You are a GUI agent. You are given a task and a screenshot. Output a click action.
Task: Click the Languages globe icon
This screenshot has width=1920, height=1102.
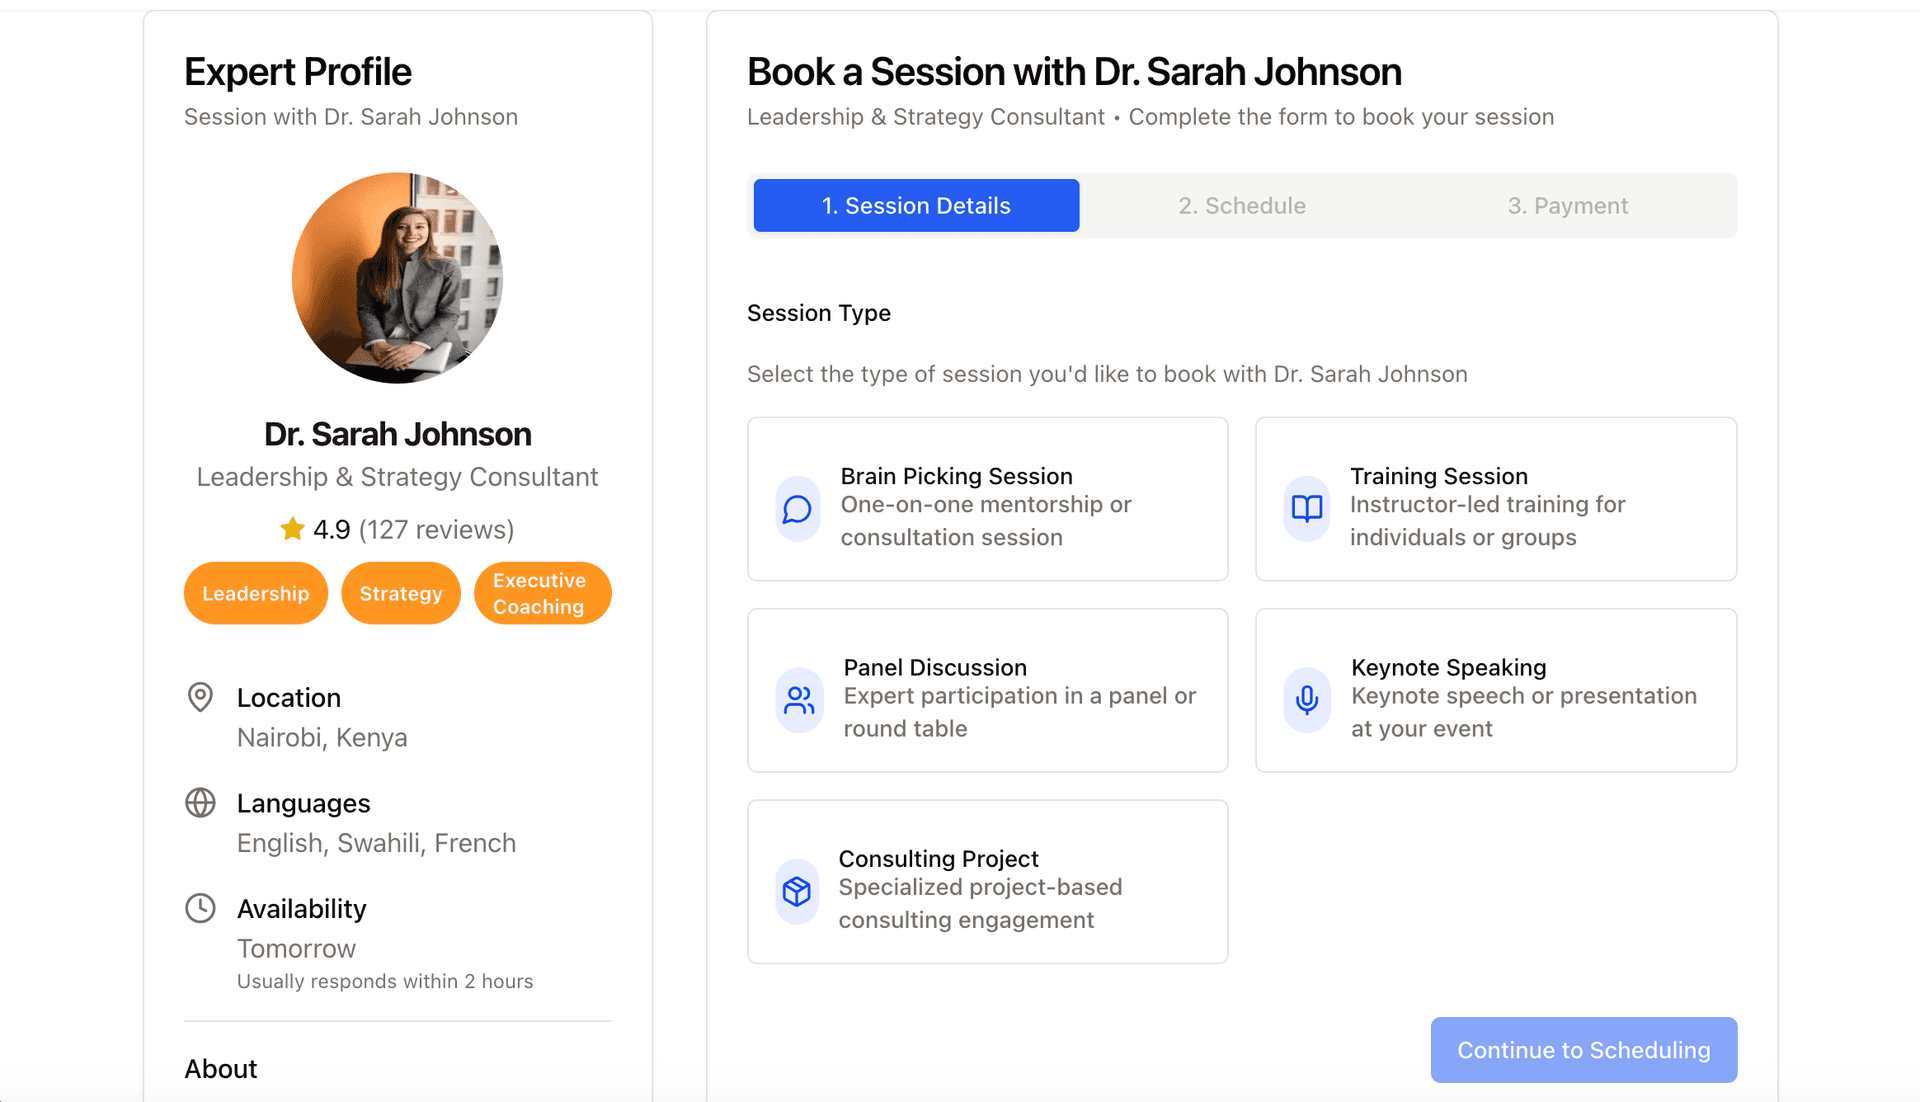click(200, 803)
